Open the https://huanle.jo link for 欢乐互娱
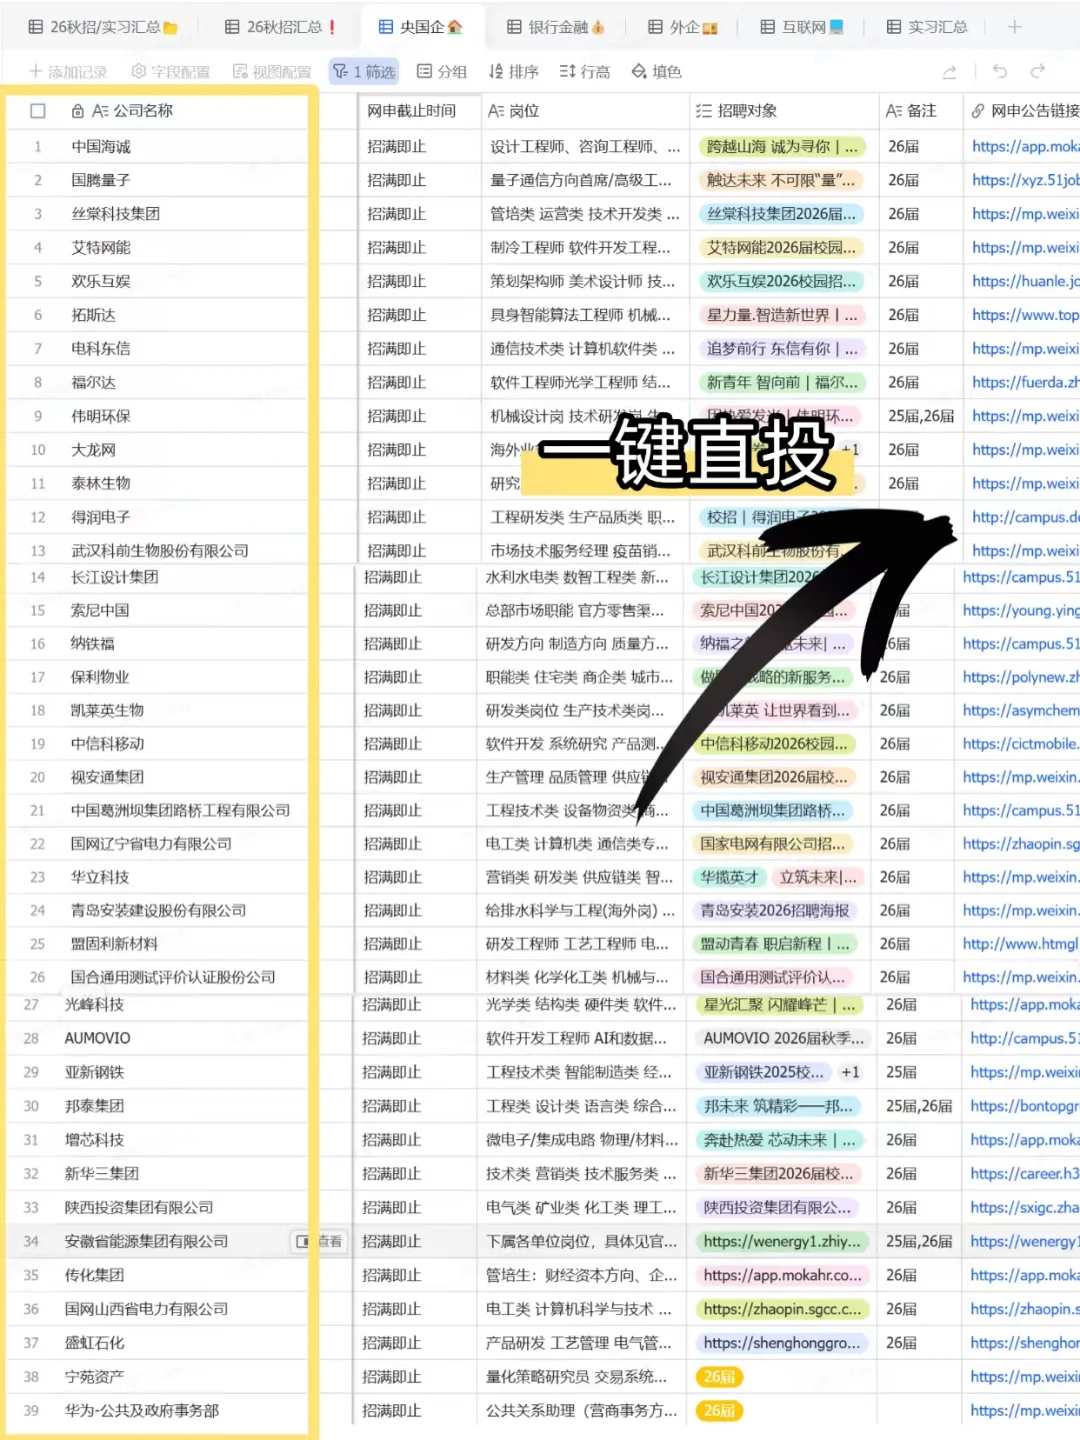This screenshot has width=1080, height=1440. click(x=1025, y=281)
